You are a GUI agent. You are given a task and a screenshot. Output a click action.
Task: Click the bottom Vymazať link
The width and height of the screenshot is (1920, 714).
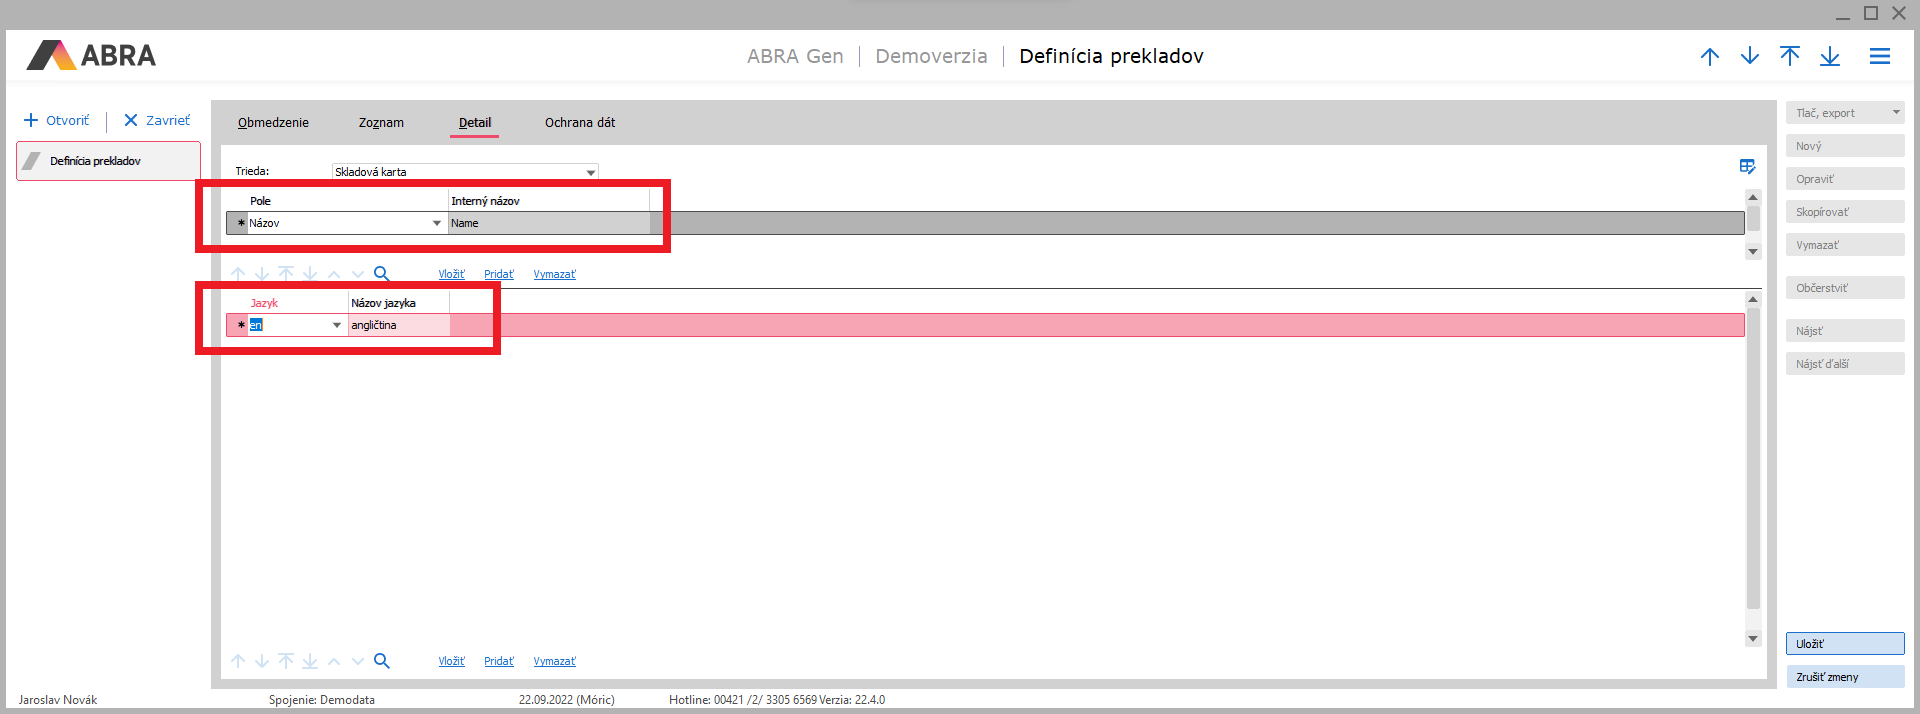pyautogui.click(x=554, y=662)
